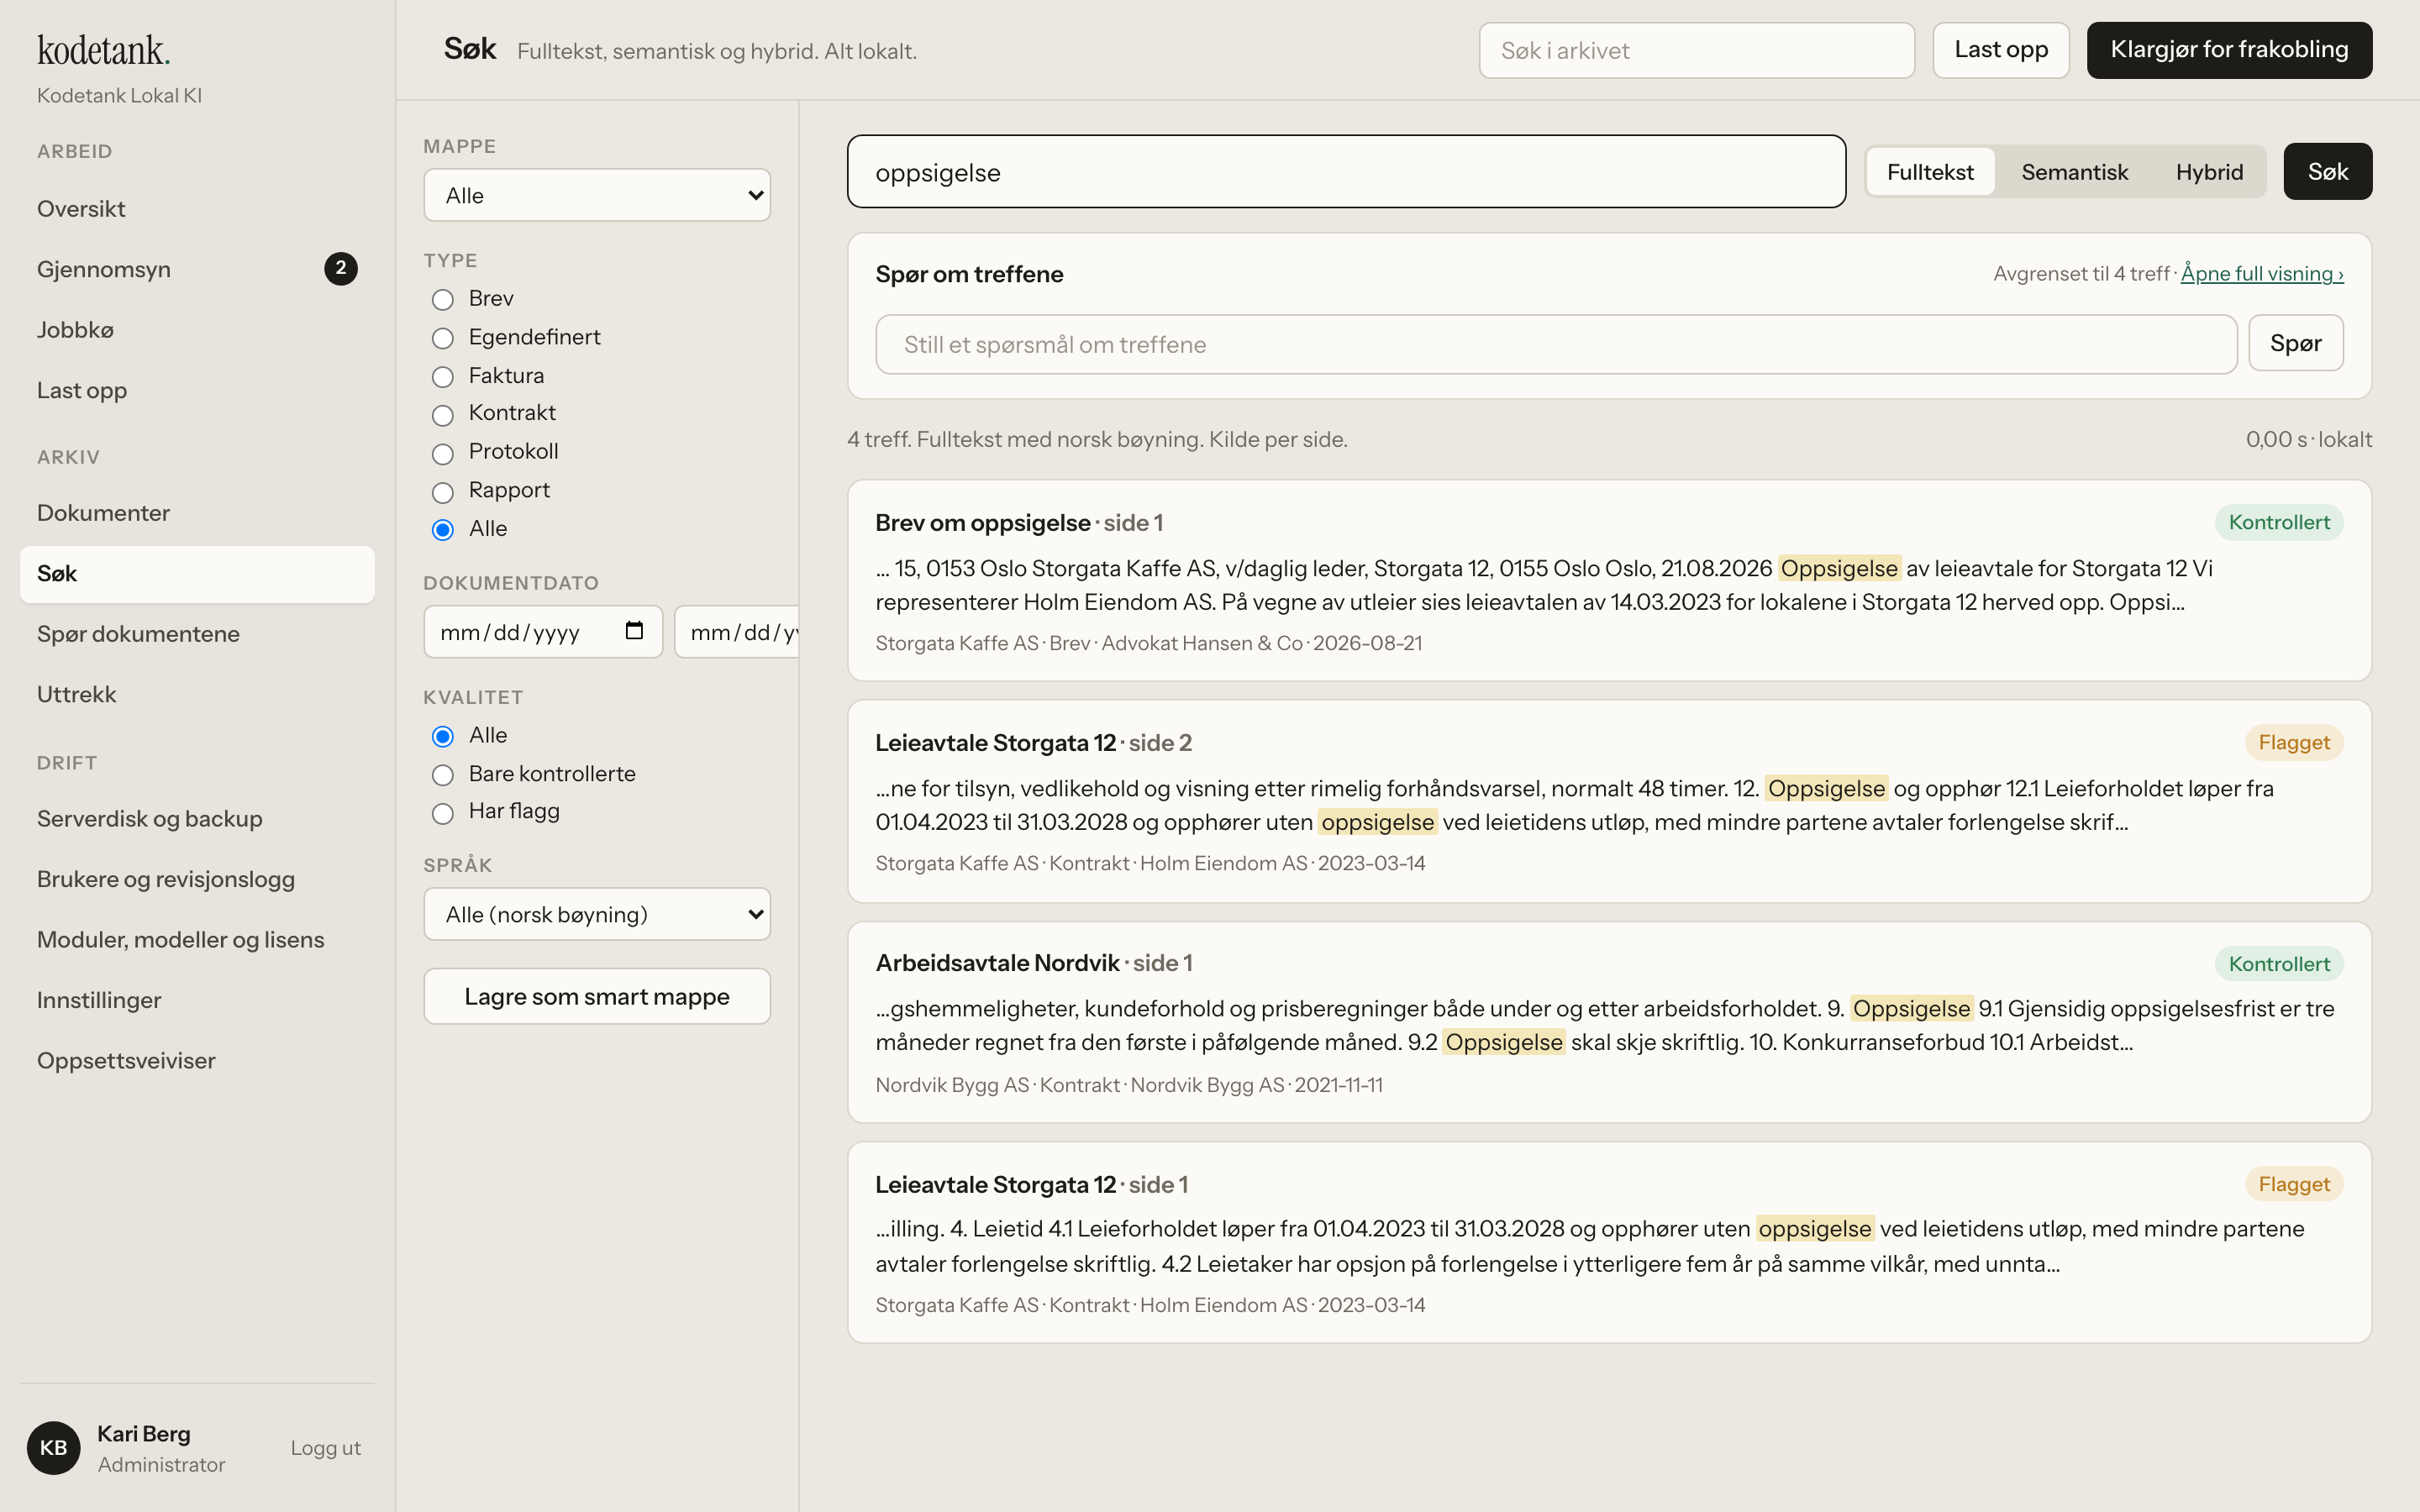The width and height of the screenshot is (2420, 1512).
Task: Open Moduler, modeller og lisens
Action: click(x=197, y=939)
